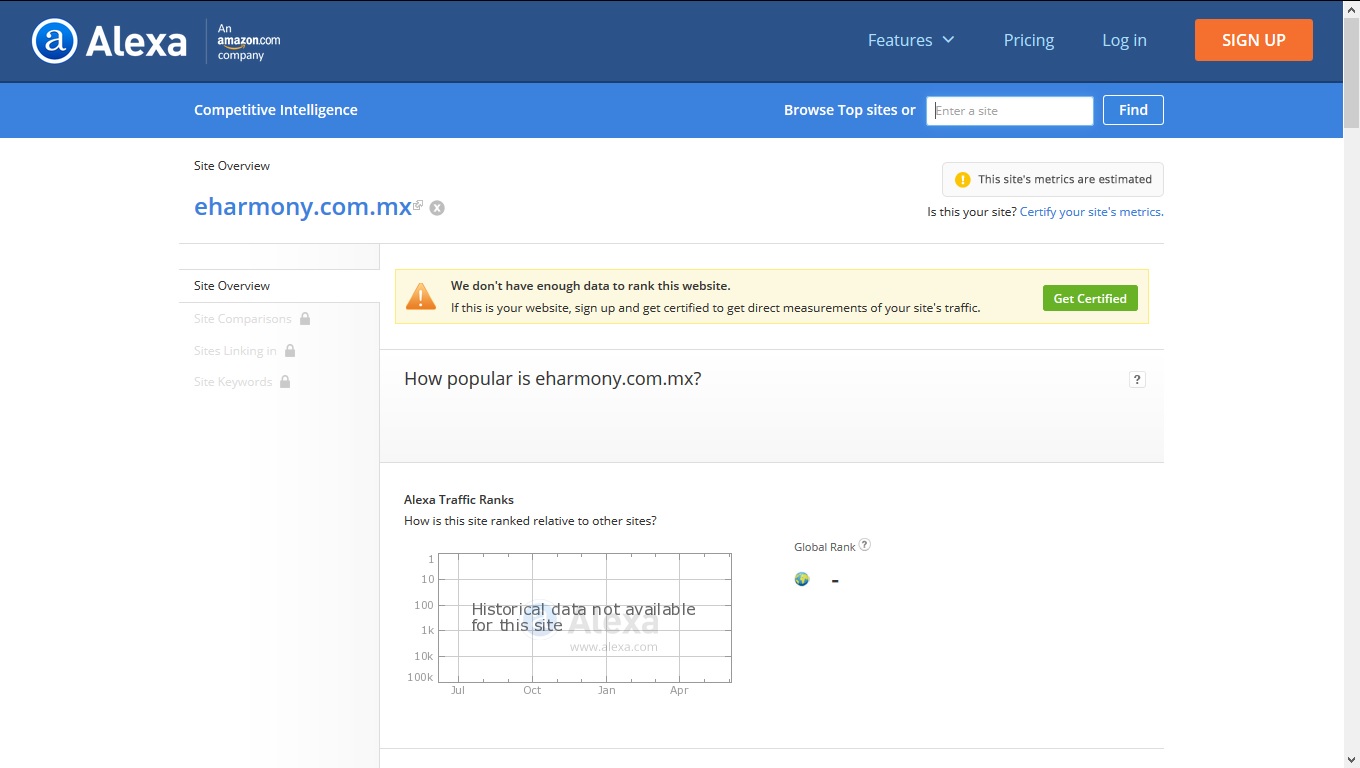
Task: Click the Competitive Intelligence heading link
Action: 276,110
